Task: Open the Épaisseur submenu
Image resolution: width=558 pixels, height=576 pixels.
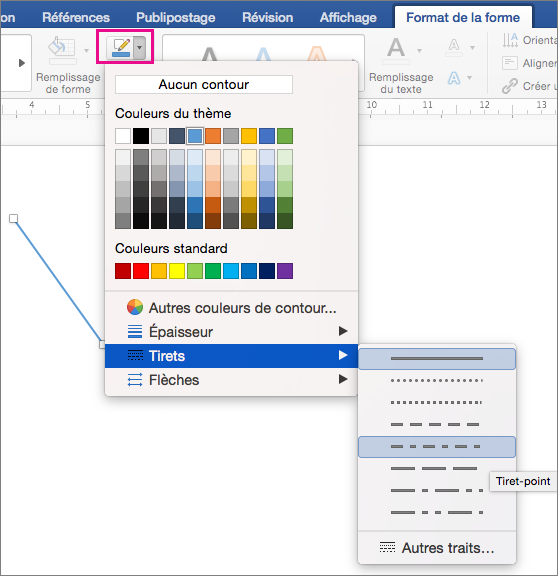Action: 231,332
